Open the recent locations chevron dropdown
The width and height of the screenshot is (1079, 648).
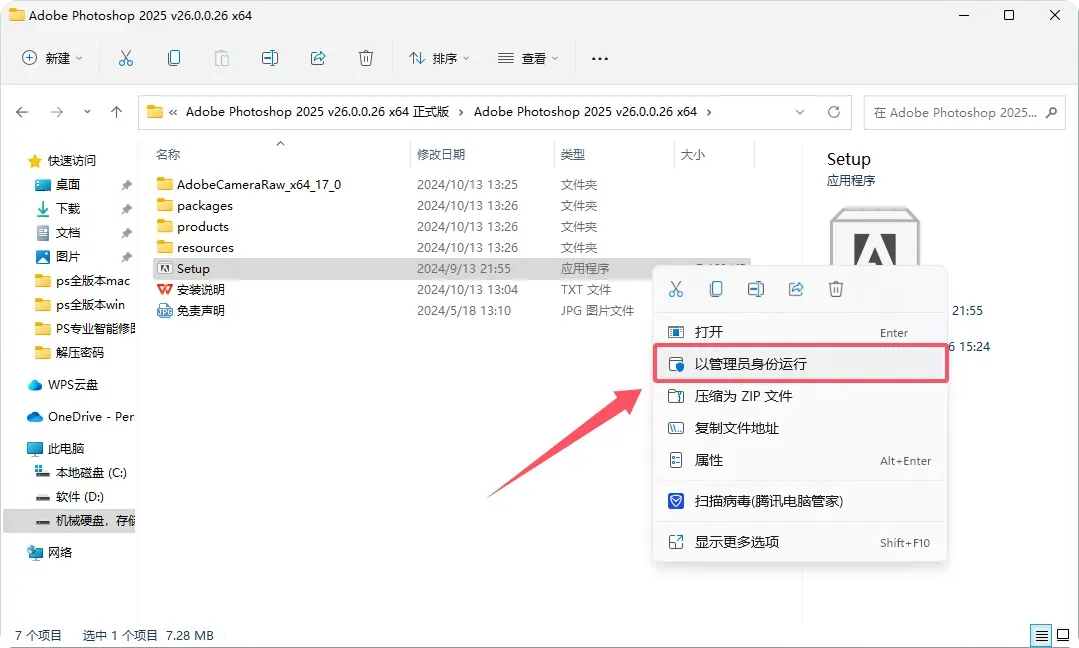87,111
